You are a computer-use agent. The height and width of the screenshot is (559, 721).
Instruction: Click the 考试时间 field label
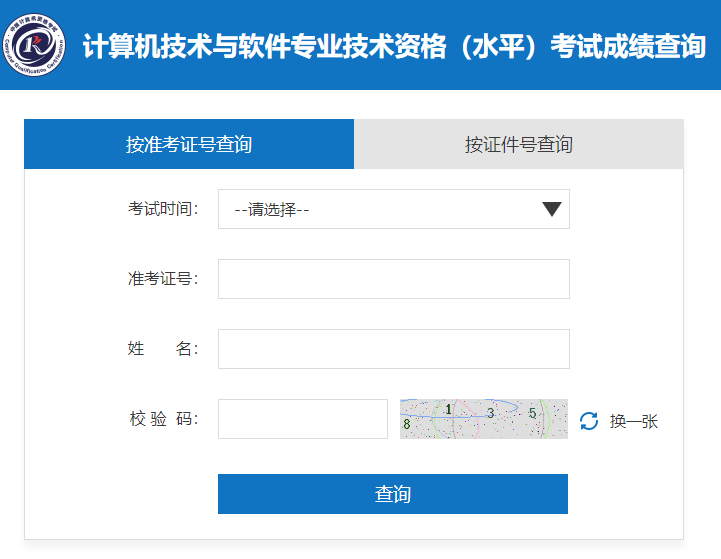[163, 209]
